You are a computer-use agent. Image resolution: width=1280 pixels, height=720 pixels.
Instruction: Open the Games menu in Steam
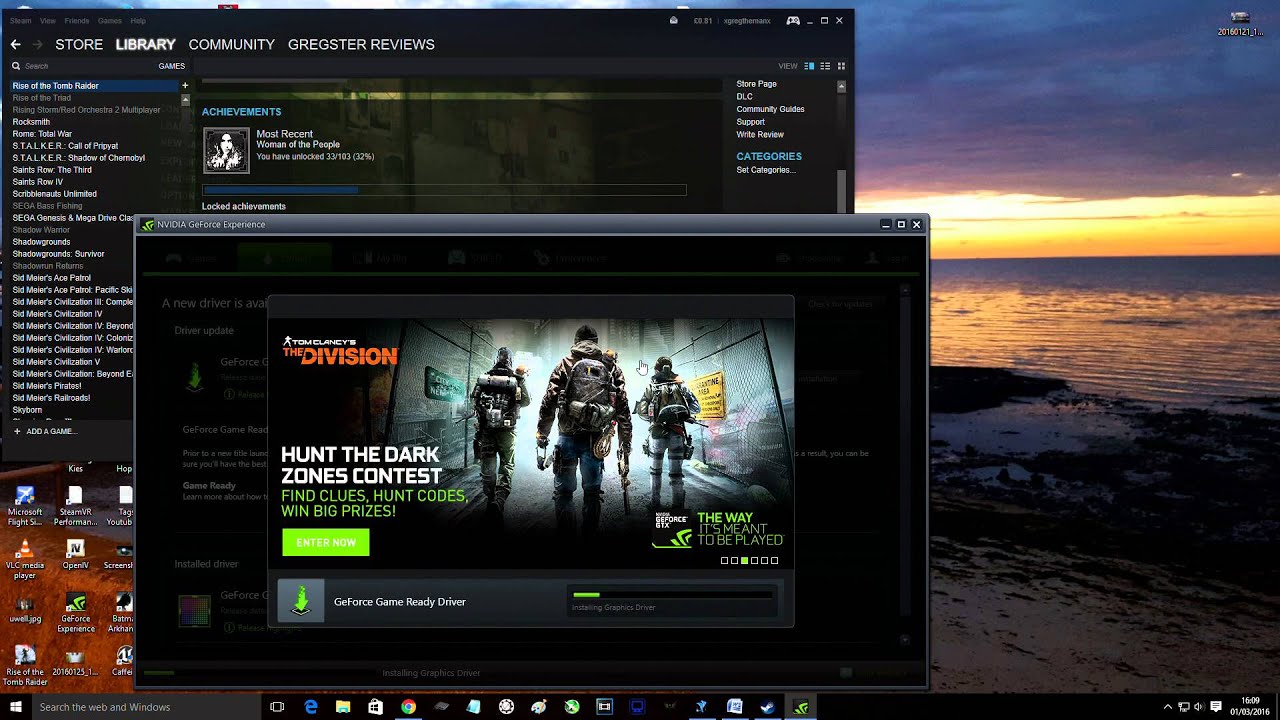coord(110,20)
